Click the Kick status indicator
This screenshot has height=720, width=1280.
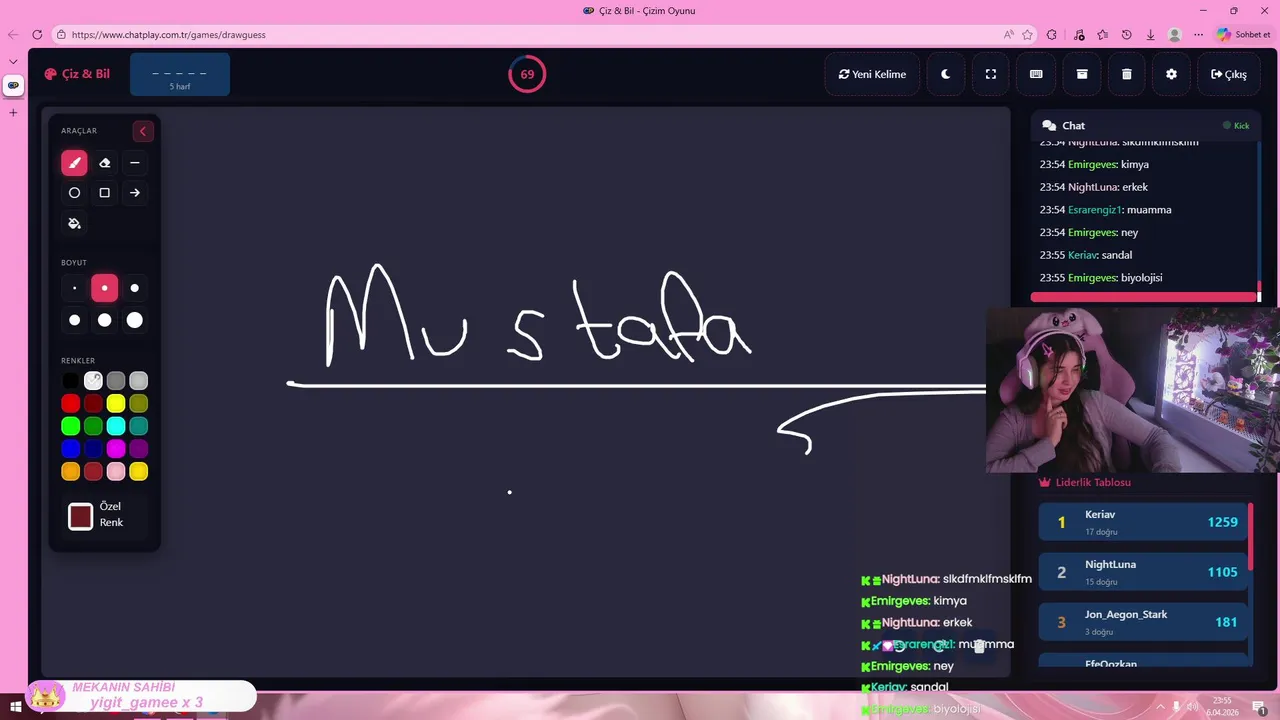coord(1236,126)
